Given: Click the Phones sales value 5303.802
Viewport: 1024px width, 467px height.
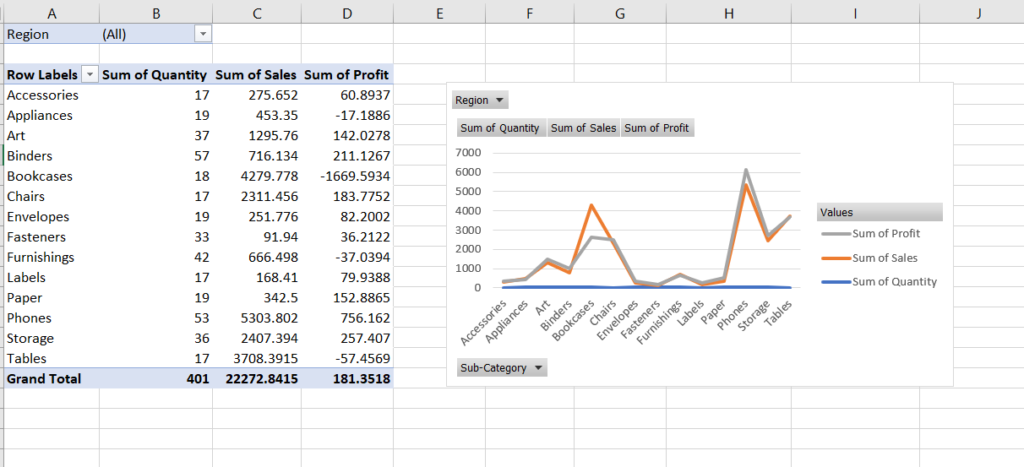Looking at the screenshot, I should [x=269, y=318].
